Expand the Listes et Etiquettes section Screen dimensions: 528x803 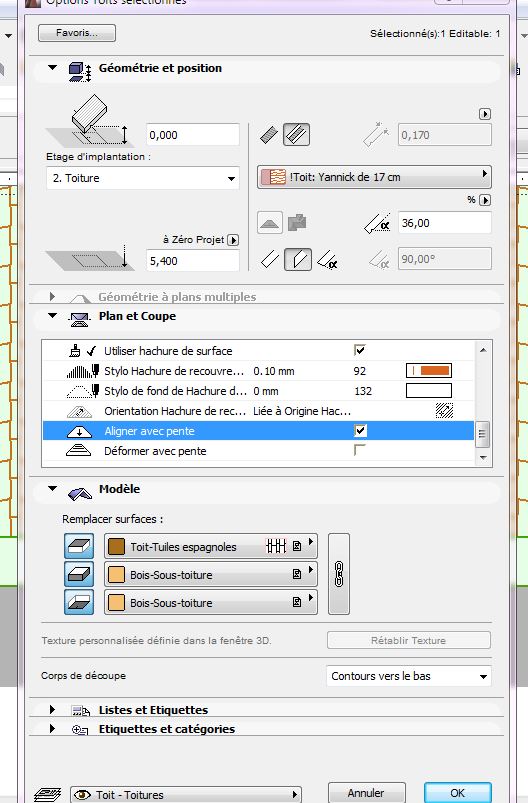click(52, 709)
